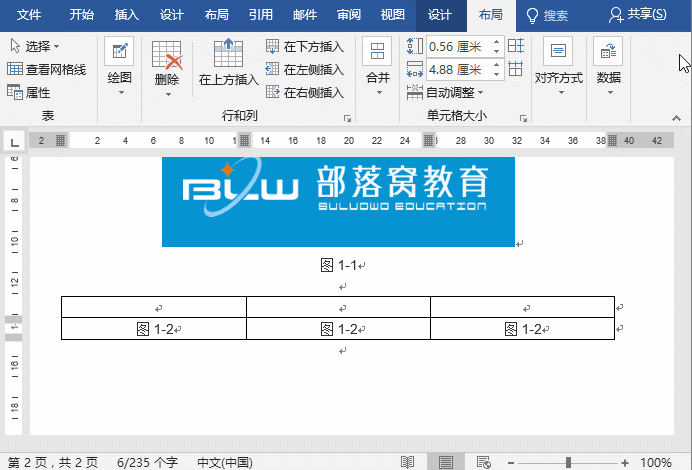Click the table column marker at ruler 12
692x470 pixels.
(x=244, y=141)
